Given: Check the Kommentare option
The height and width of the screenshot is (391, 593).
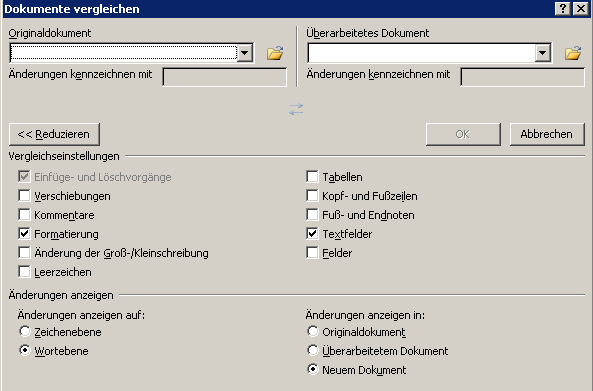Looking at the screenshot, I should [x=24, y=215].
